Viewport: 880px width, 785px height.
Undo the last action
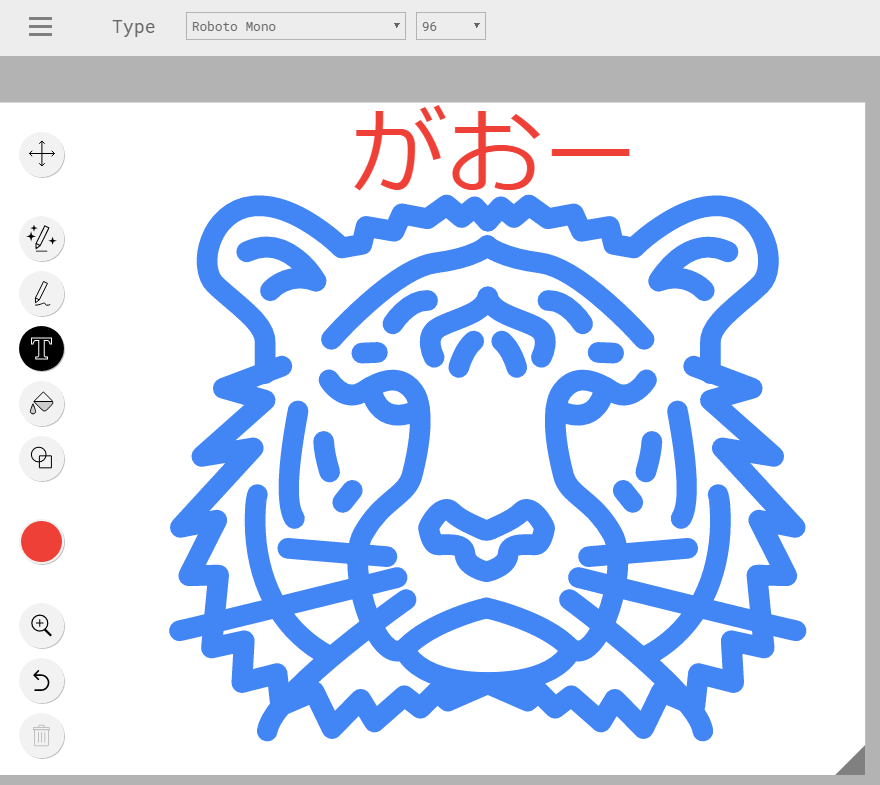(x=42, y=681)
